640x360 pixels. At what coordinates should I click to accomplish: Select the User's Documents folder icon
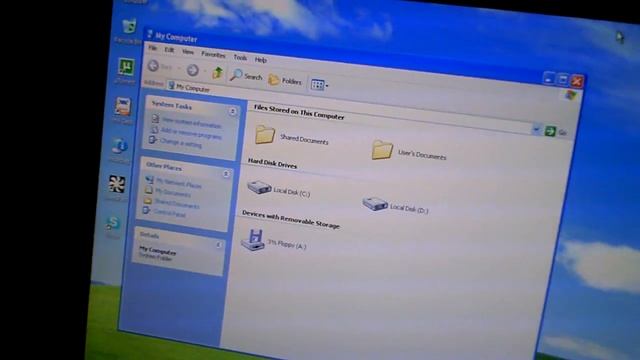382,150
